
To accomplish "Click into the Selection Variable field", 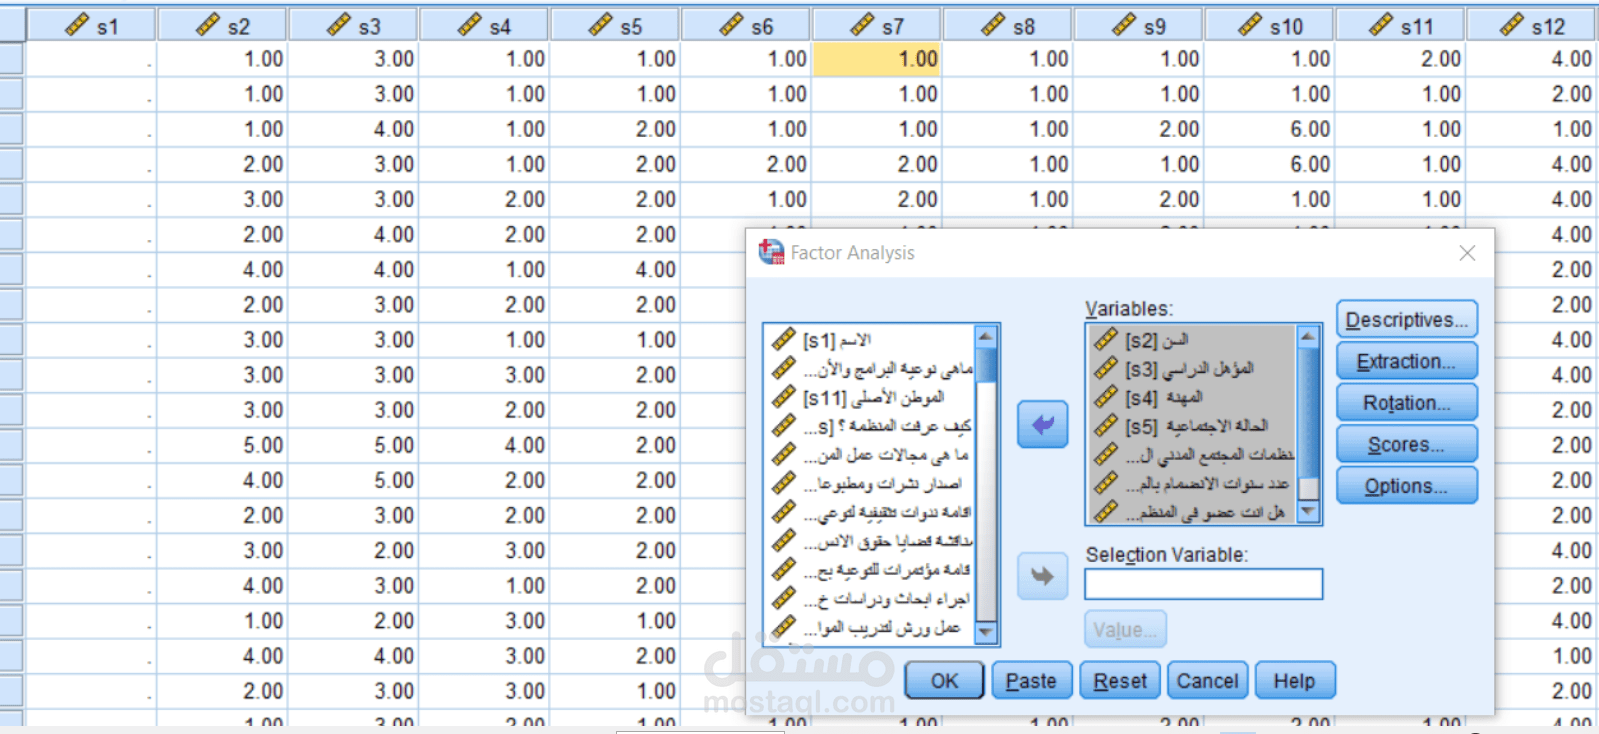I will click(x=1203, y=584).
